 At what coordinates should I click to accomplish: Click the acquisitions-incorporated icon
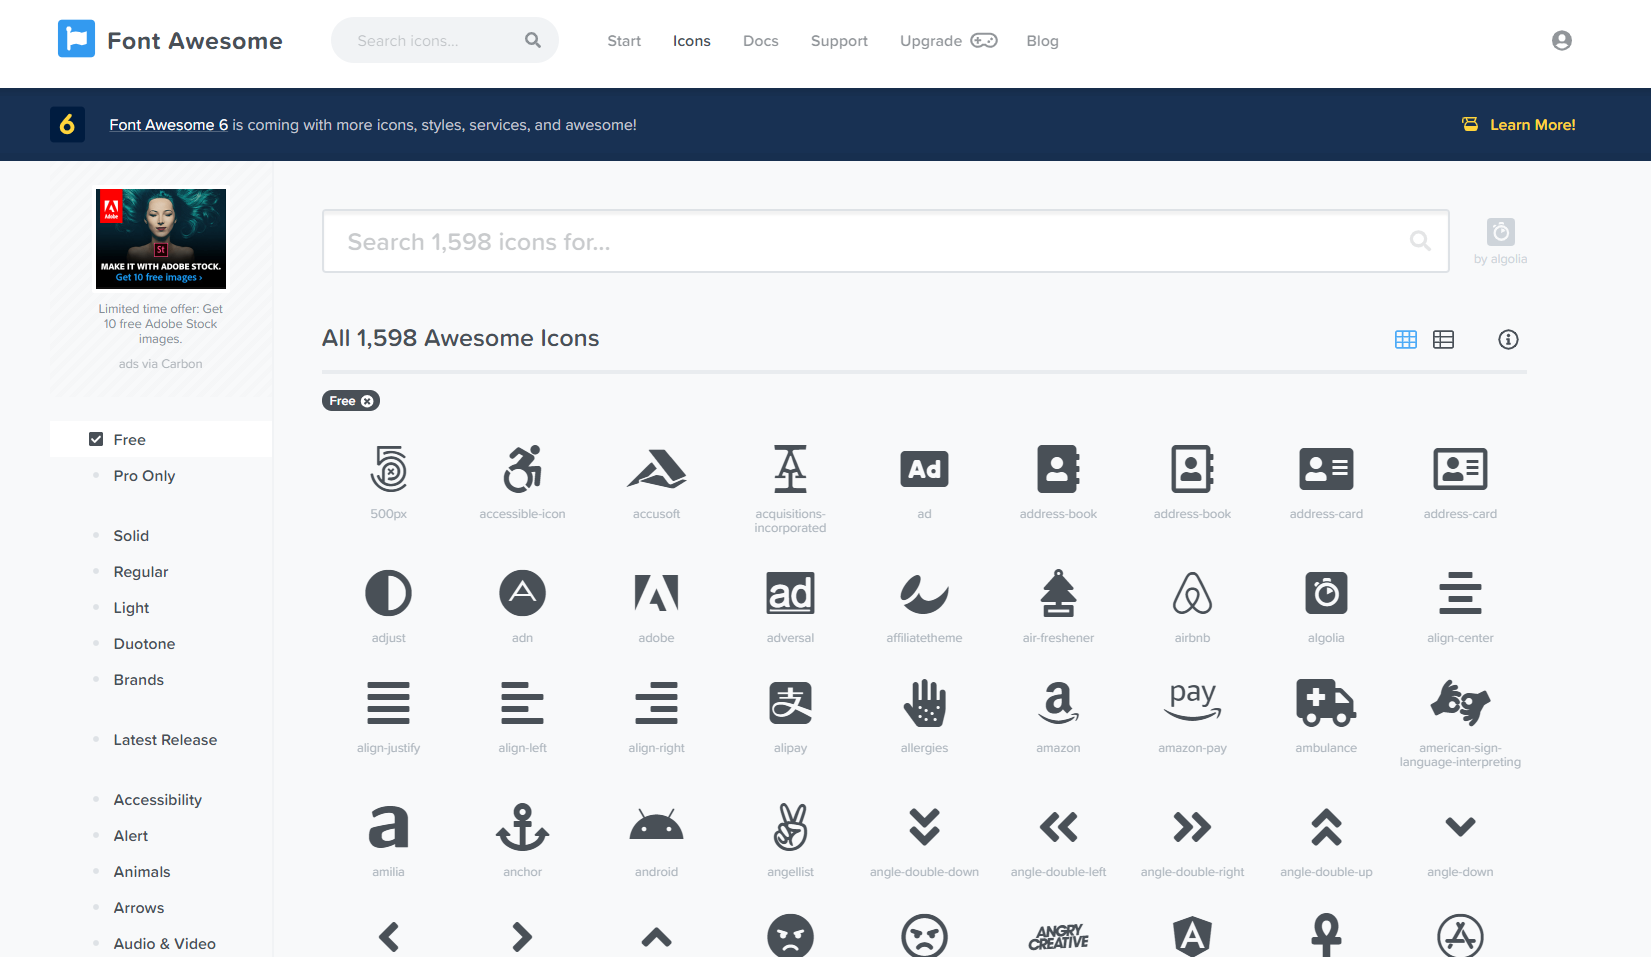click(790, 470)
